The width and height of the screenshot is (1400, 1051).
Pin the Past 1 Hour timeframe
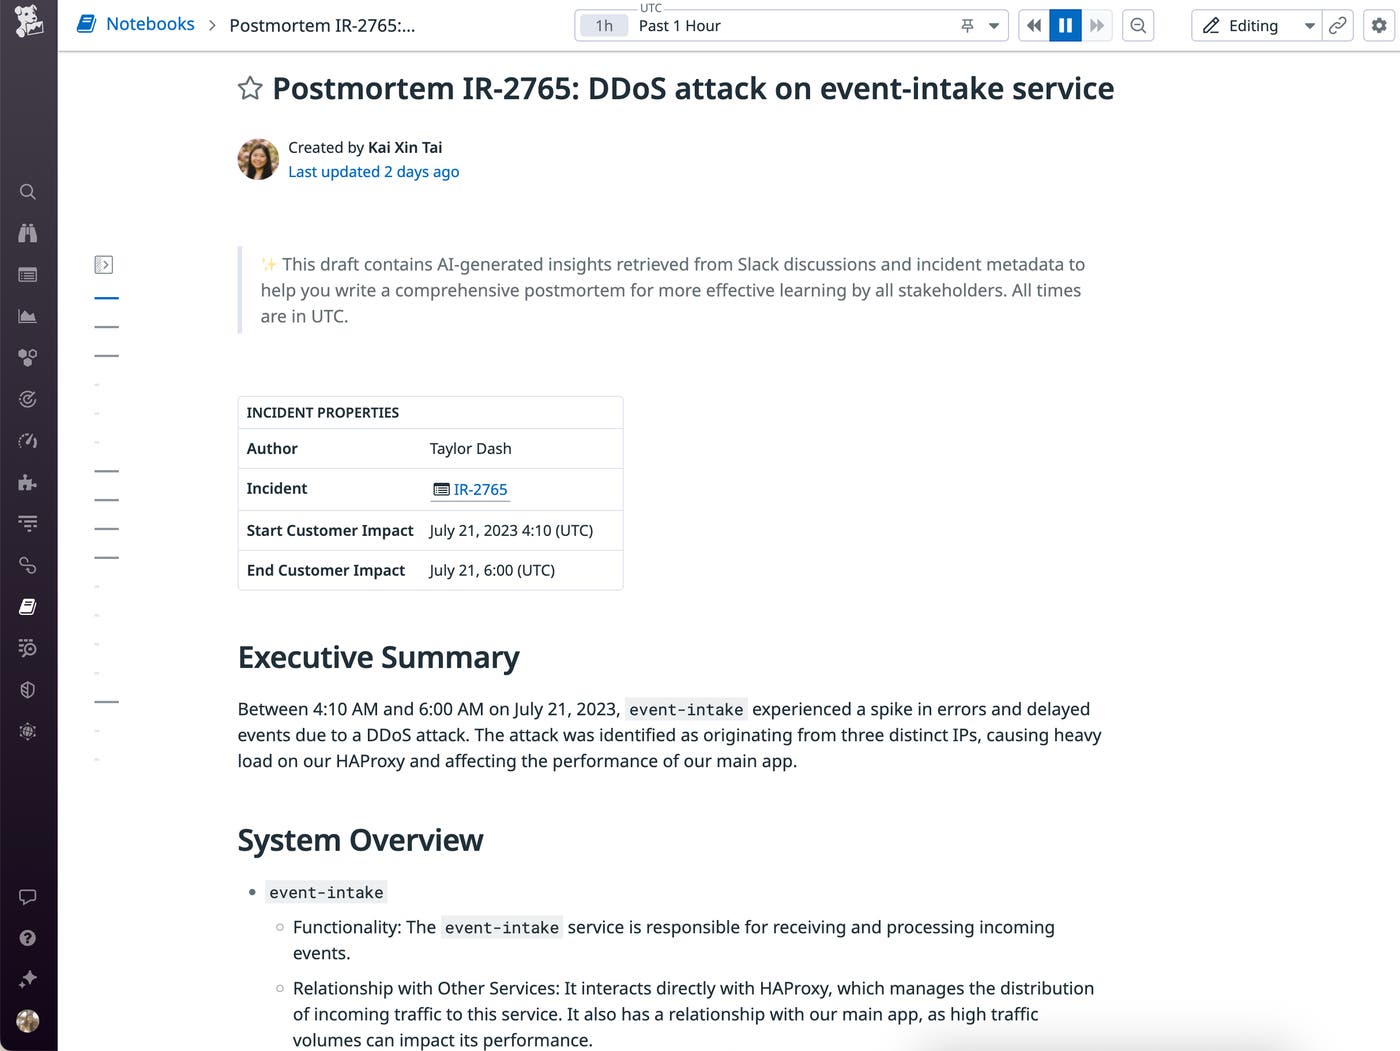point(966,25)
